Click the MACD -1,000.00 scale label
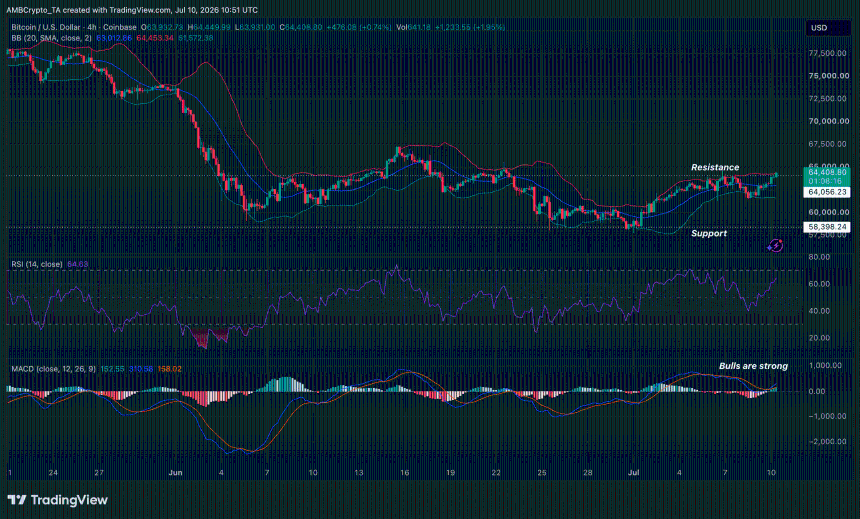860x519 pixels. 827,416
